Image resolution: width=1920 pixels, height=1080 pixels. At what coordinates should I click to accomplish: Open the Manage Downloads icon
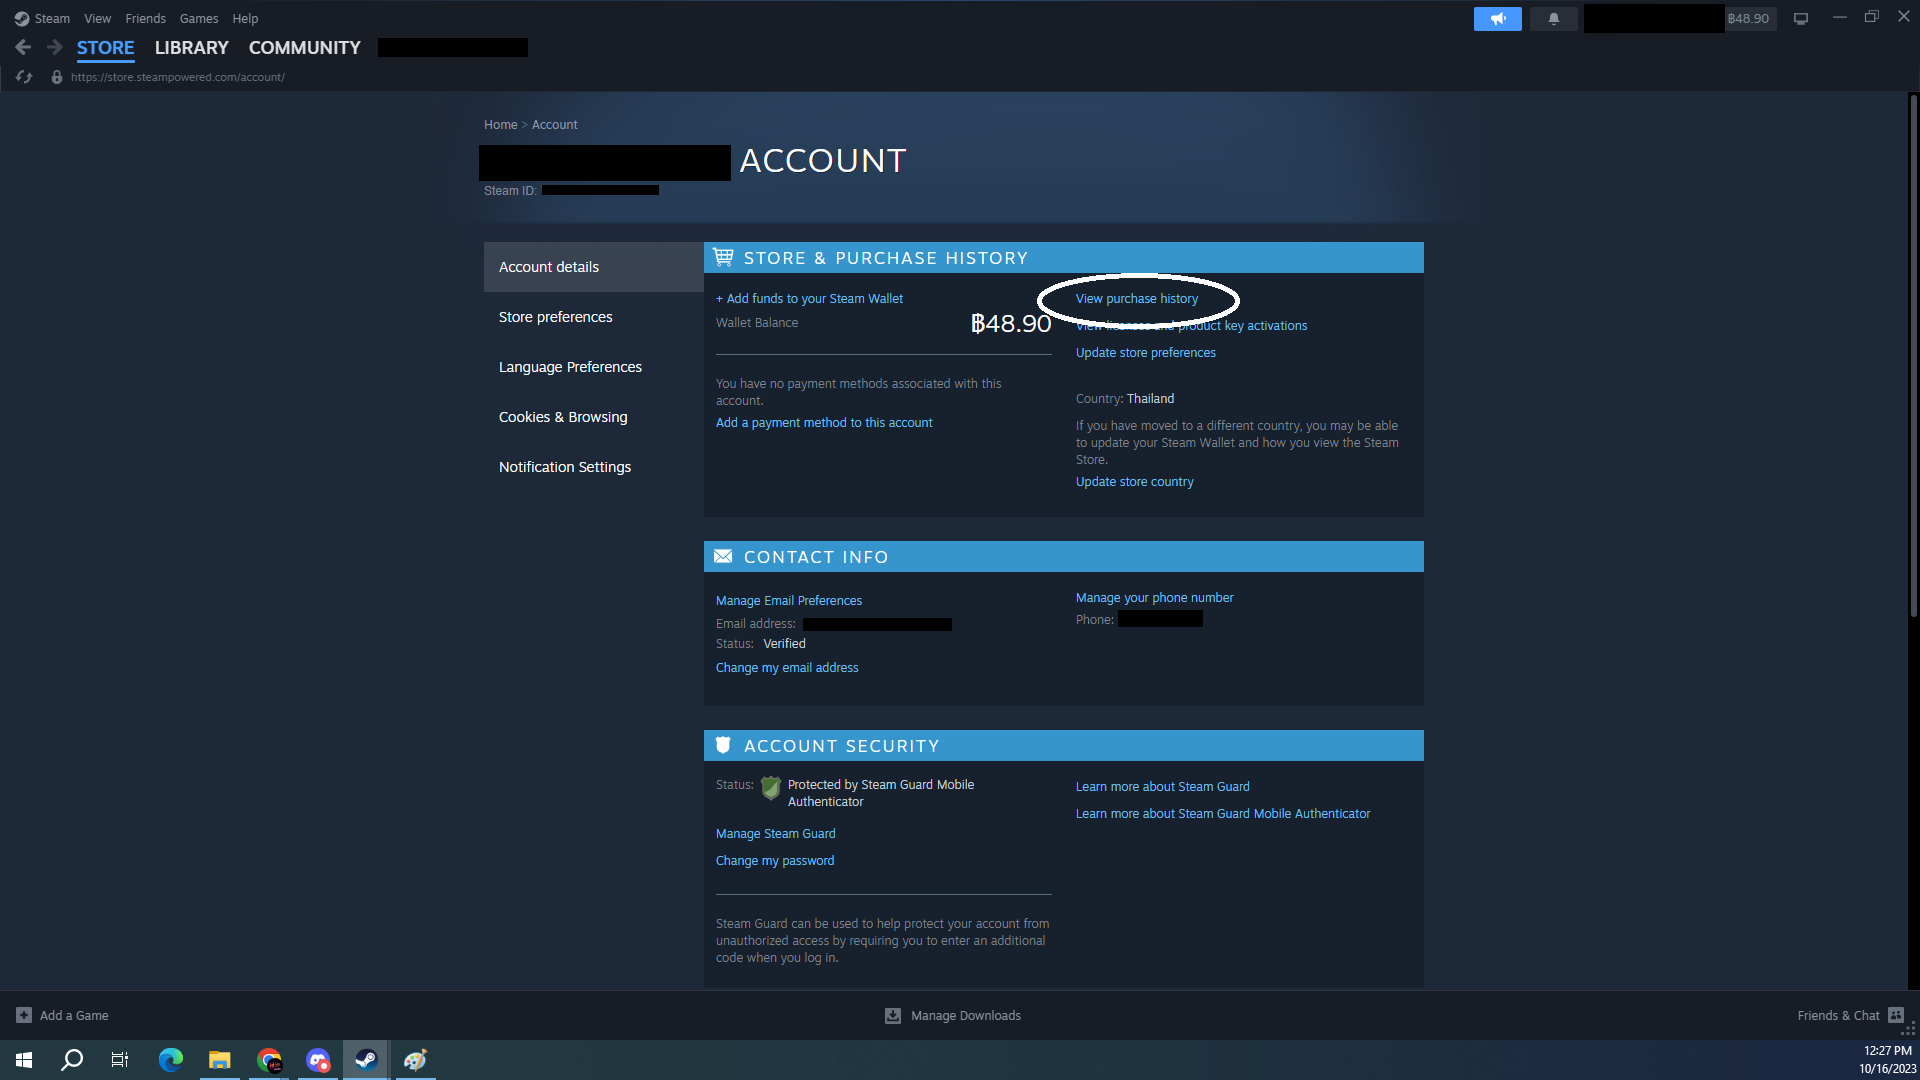point(893,1015)
